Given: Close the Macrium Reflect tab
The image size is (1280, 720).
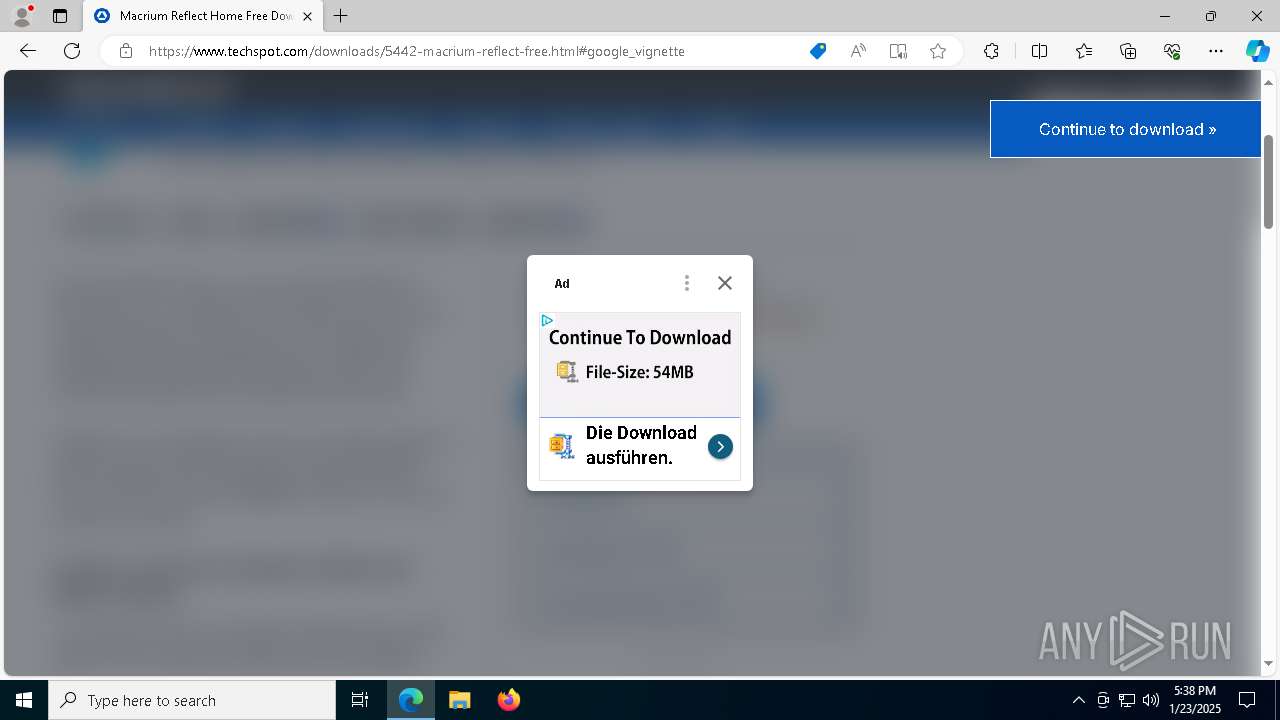Looking at the screenshot, I should click(307, 16).
